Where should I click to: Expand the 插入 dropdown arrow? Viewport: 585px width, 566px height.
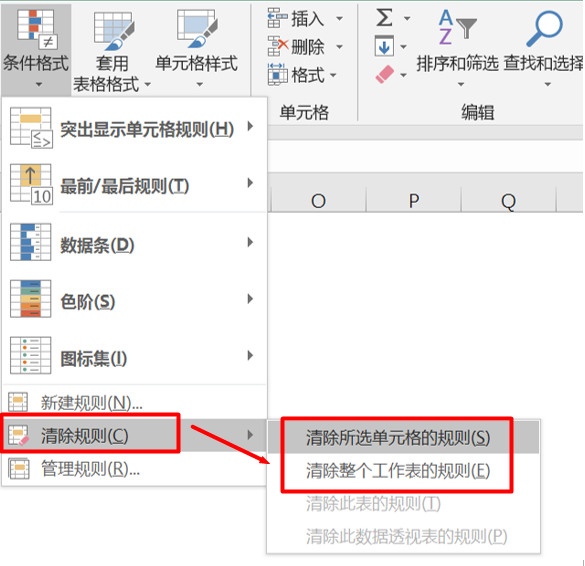[340, 18]
